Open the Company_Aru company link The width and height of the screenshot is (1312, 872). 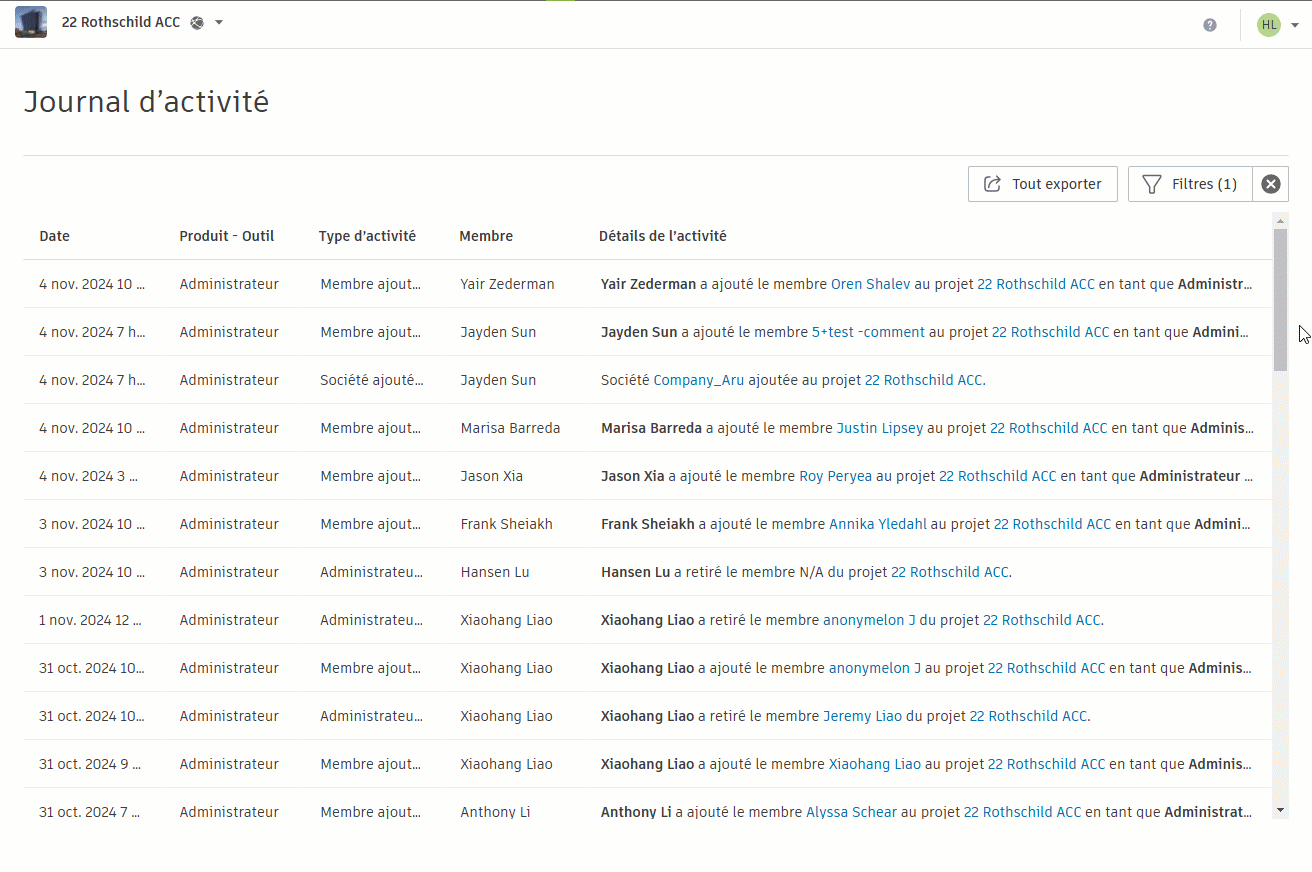click(x=699, y=380)
